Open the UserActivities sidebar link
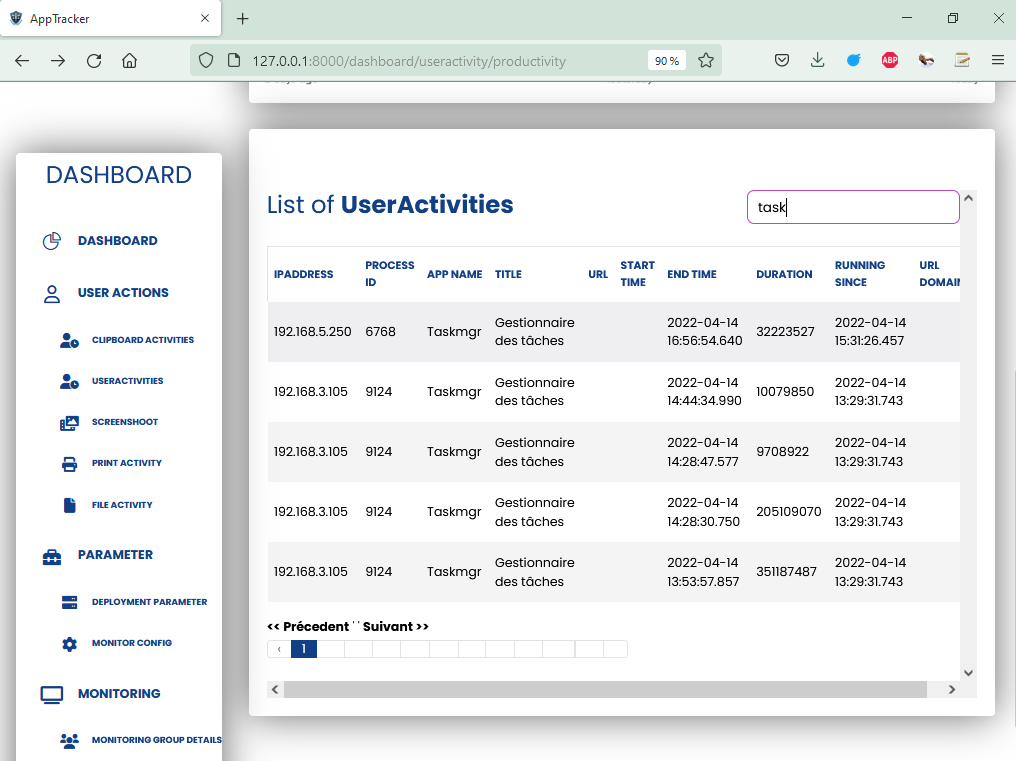 point(127,381)
